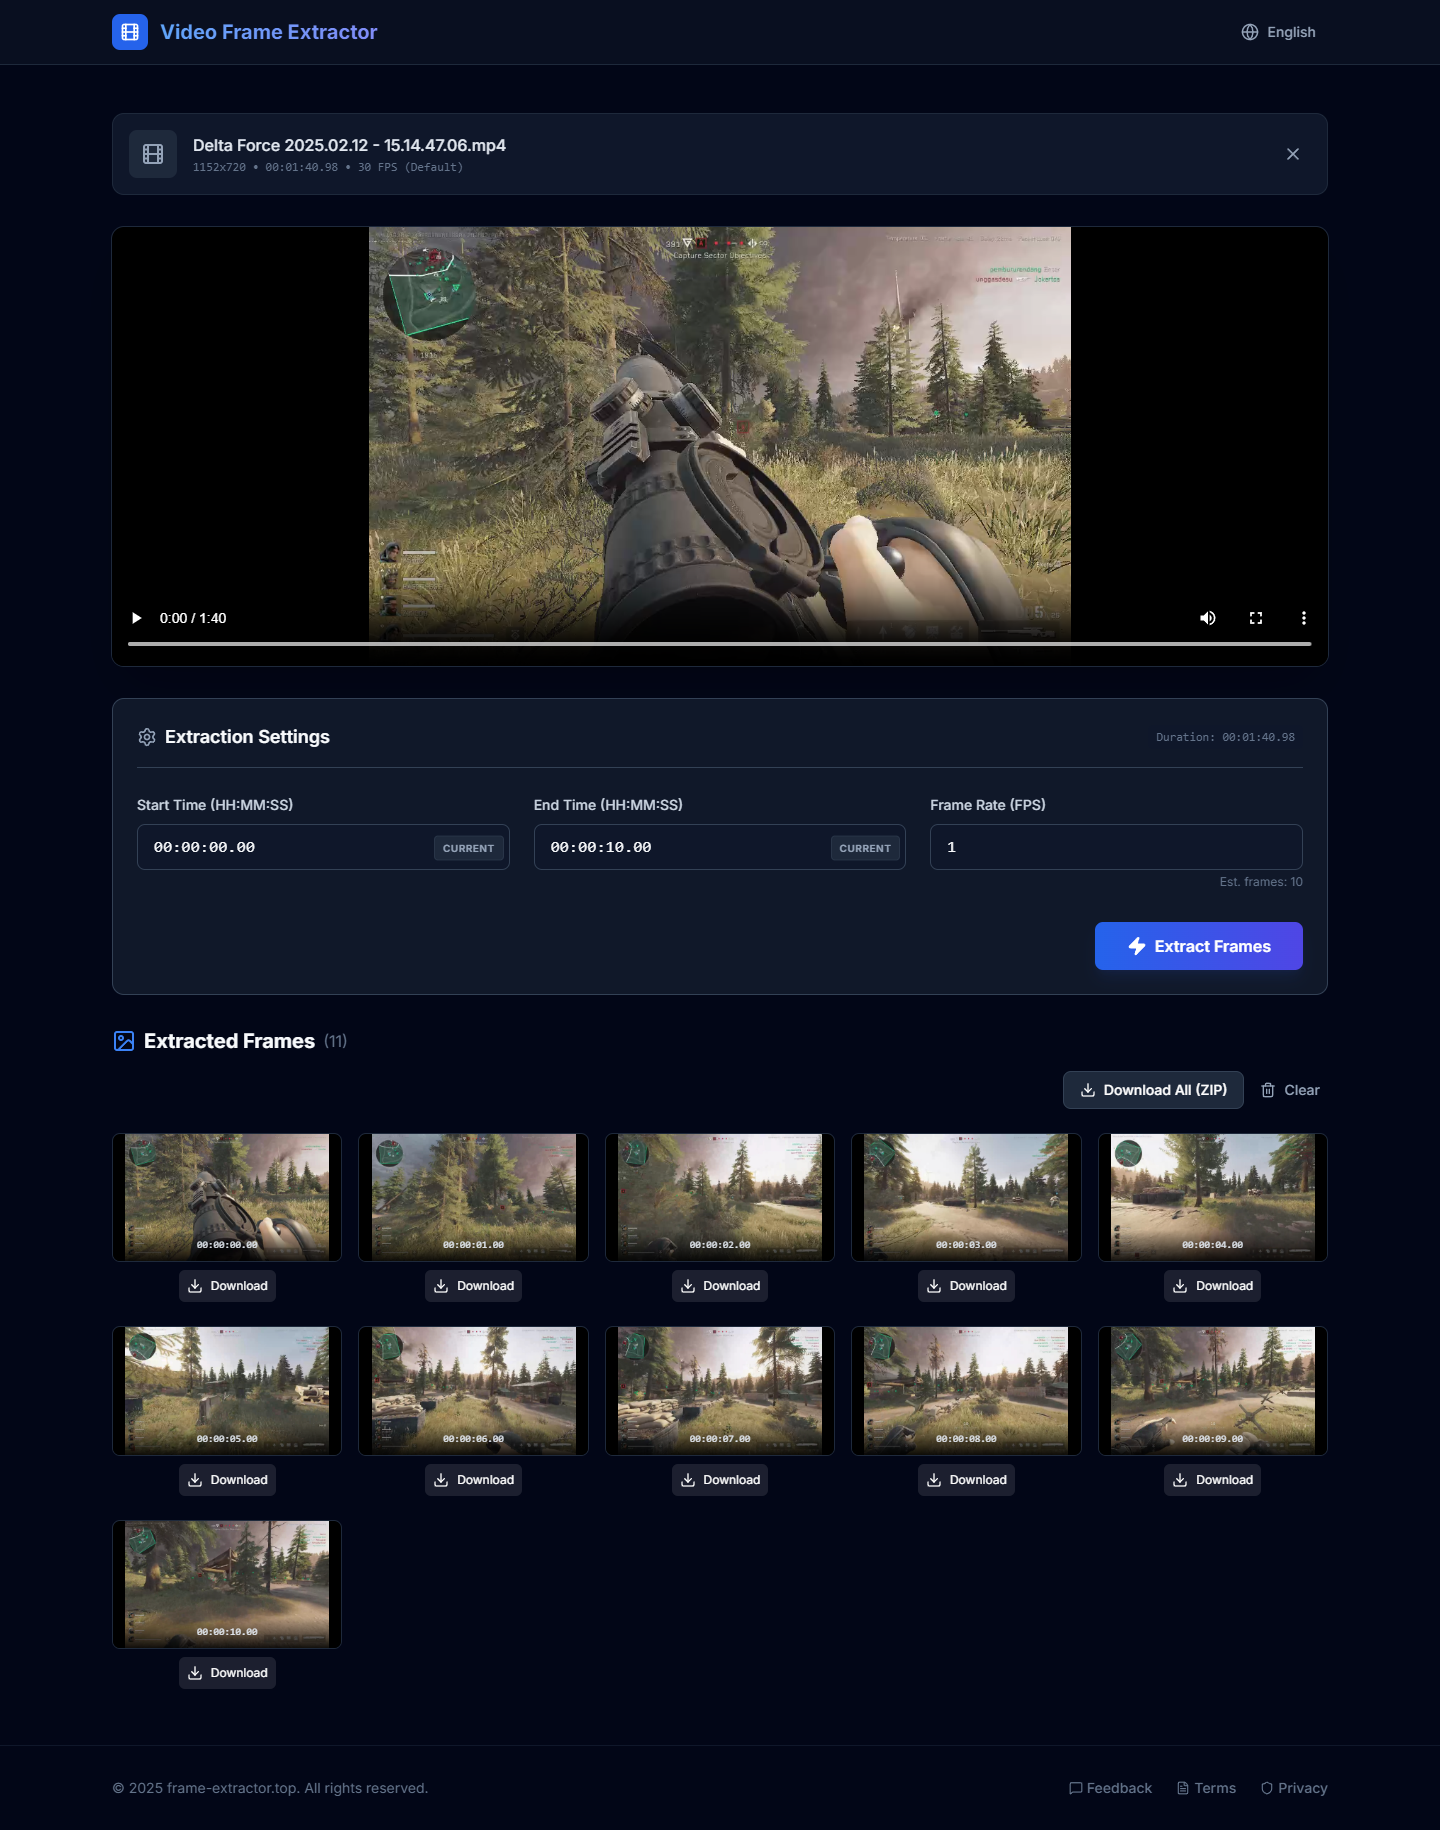Screen dimensions: 1440x1830
Task: Open the Terms footer link
Action: [1206, 1788]
